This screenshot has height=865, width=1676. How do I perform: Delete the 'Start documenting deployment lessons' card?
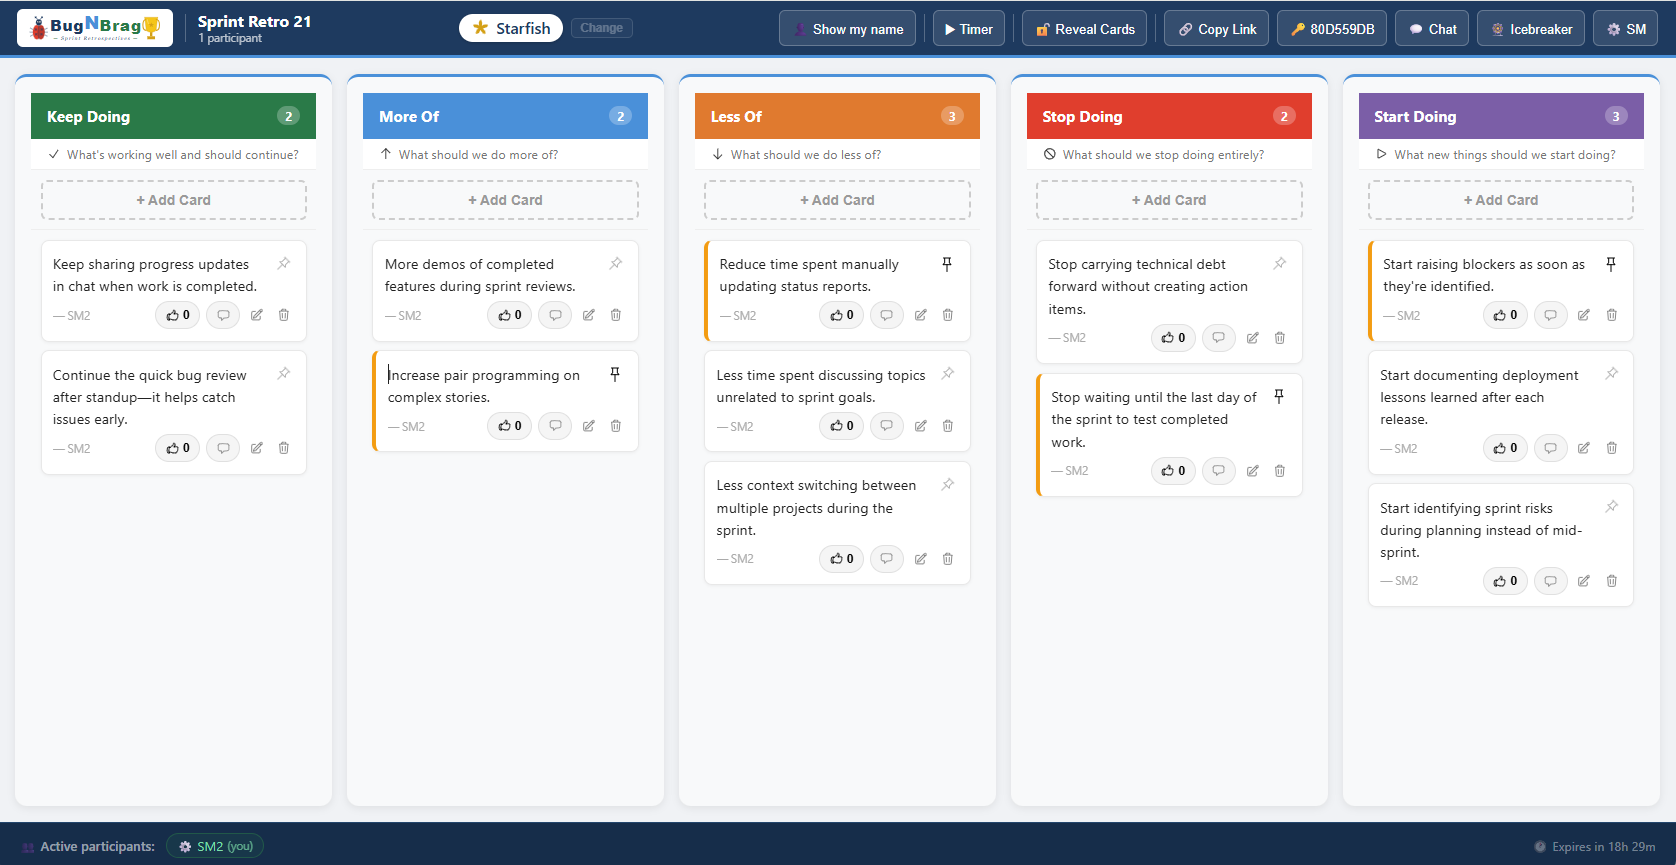click(x=1612, y=448)
